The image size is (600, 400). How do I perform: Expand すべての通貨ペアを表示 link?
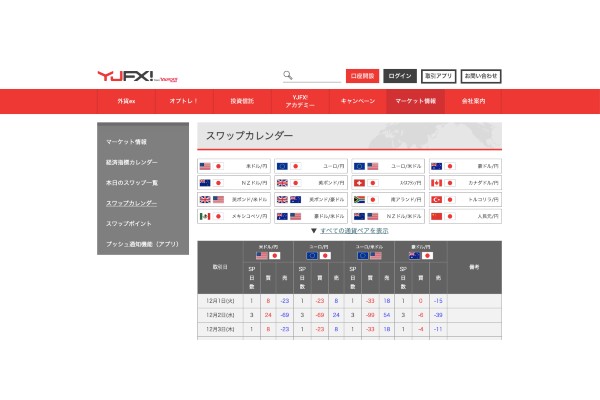coord(354,231)
